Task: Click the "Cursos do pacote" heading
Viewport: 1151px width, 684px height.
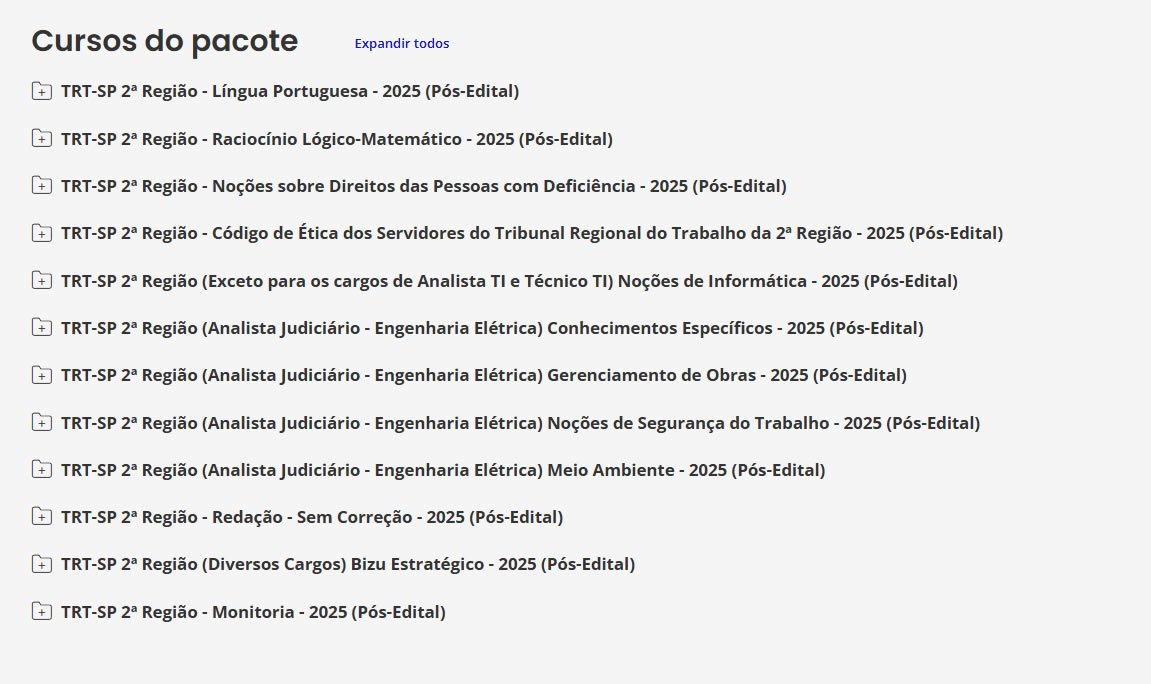Action: click(165, 42)
